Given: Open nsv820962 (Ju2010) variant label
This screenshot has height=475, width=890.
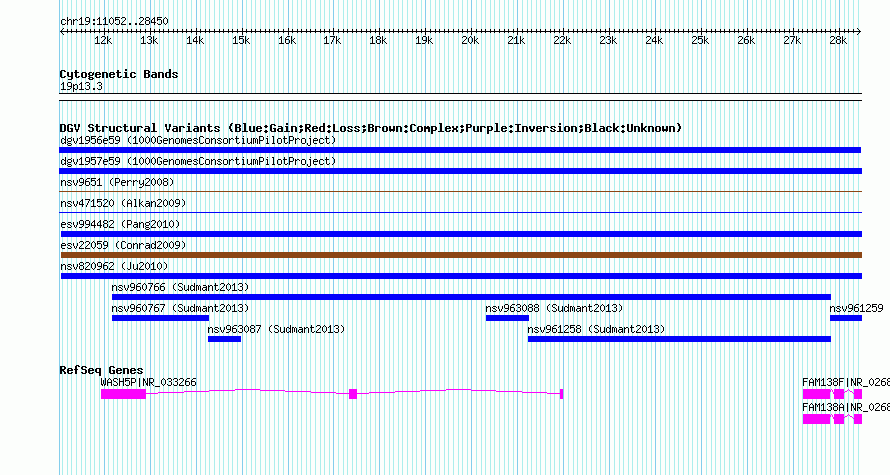Looking at the screenshot, I should click(x=114, y=266).
